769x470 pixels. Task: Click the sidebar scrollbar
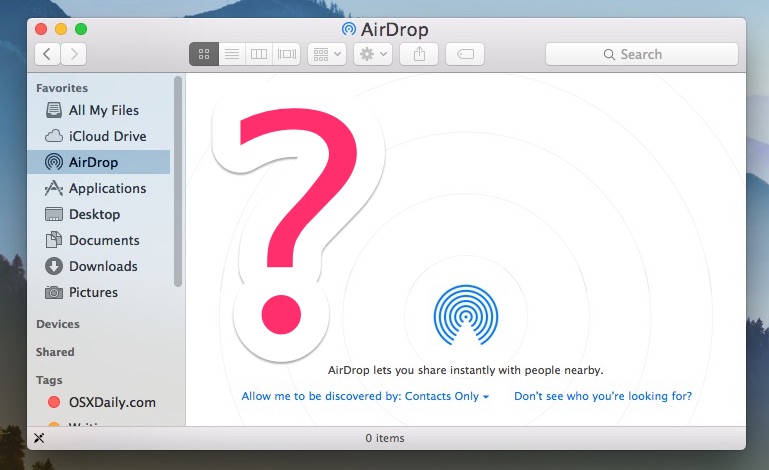tap(178, 182)
